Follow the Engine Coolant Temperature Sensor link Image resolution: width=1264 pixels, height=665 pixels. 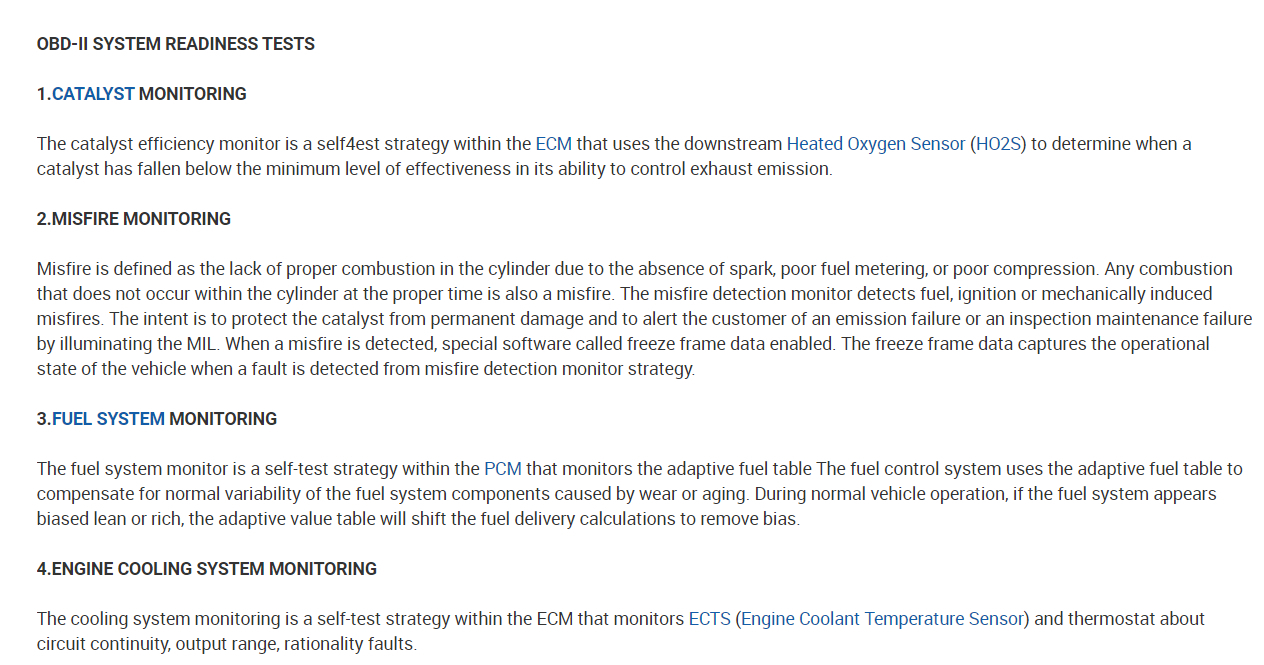[x=883, y=619]
